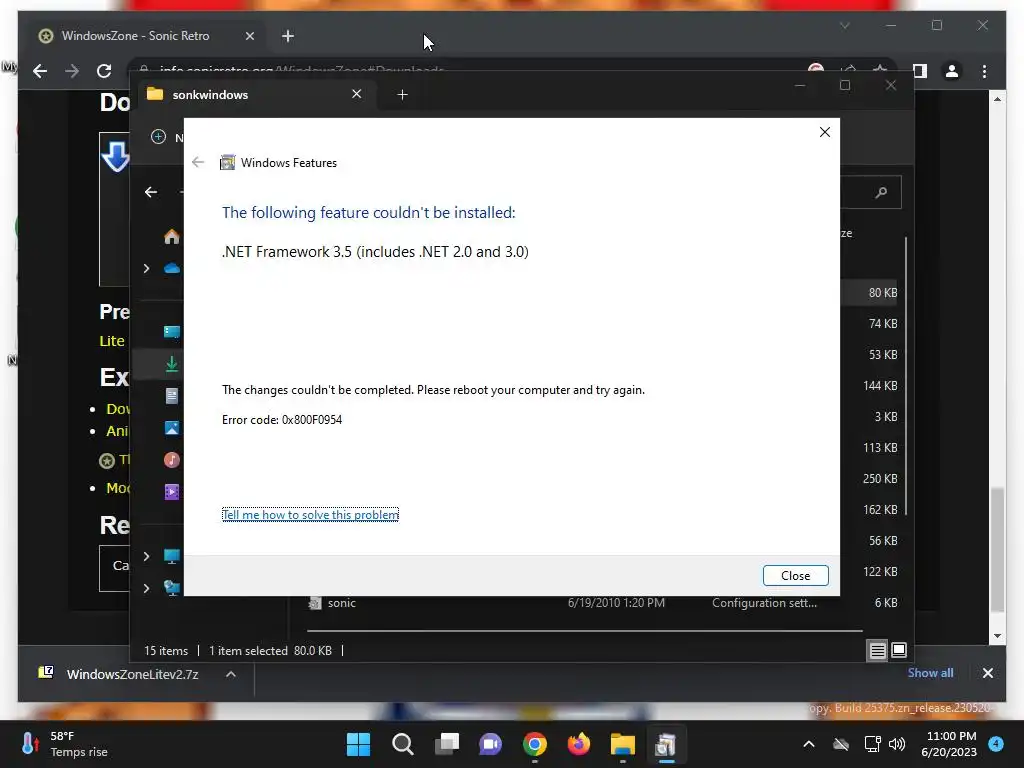Image resolution: width=1024 pixels, height=768 pixels.
Task: Expand Network in Explorer sidebar
Action: pyautogui.click(x=146, y=588)
